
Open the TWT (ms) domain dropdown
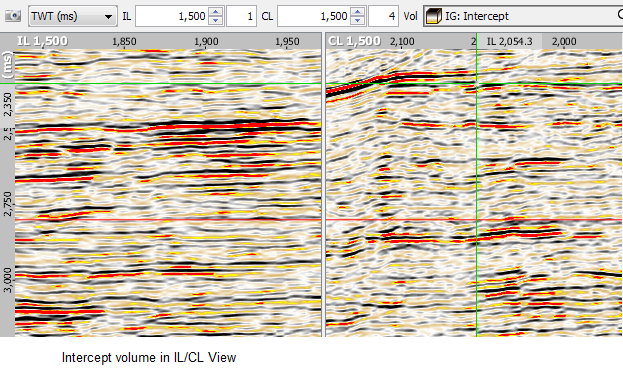73,16
